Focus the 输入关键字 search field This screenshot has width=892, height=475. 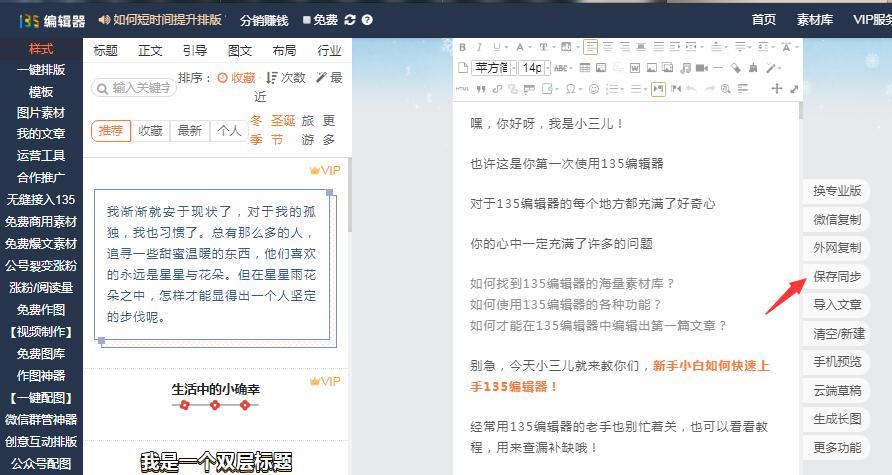tap(134, 88)
